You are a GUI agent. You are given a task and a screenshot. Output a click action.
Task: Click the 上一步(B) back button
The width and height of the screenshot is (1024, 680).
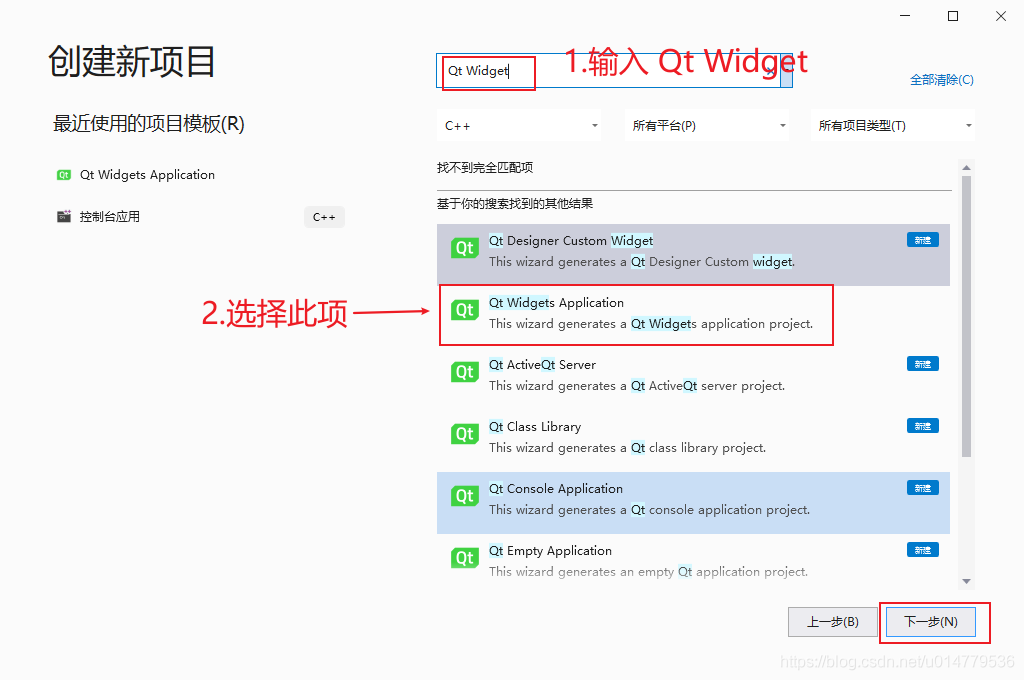(833, 622)
